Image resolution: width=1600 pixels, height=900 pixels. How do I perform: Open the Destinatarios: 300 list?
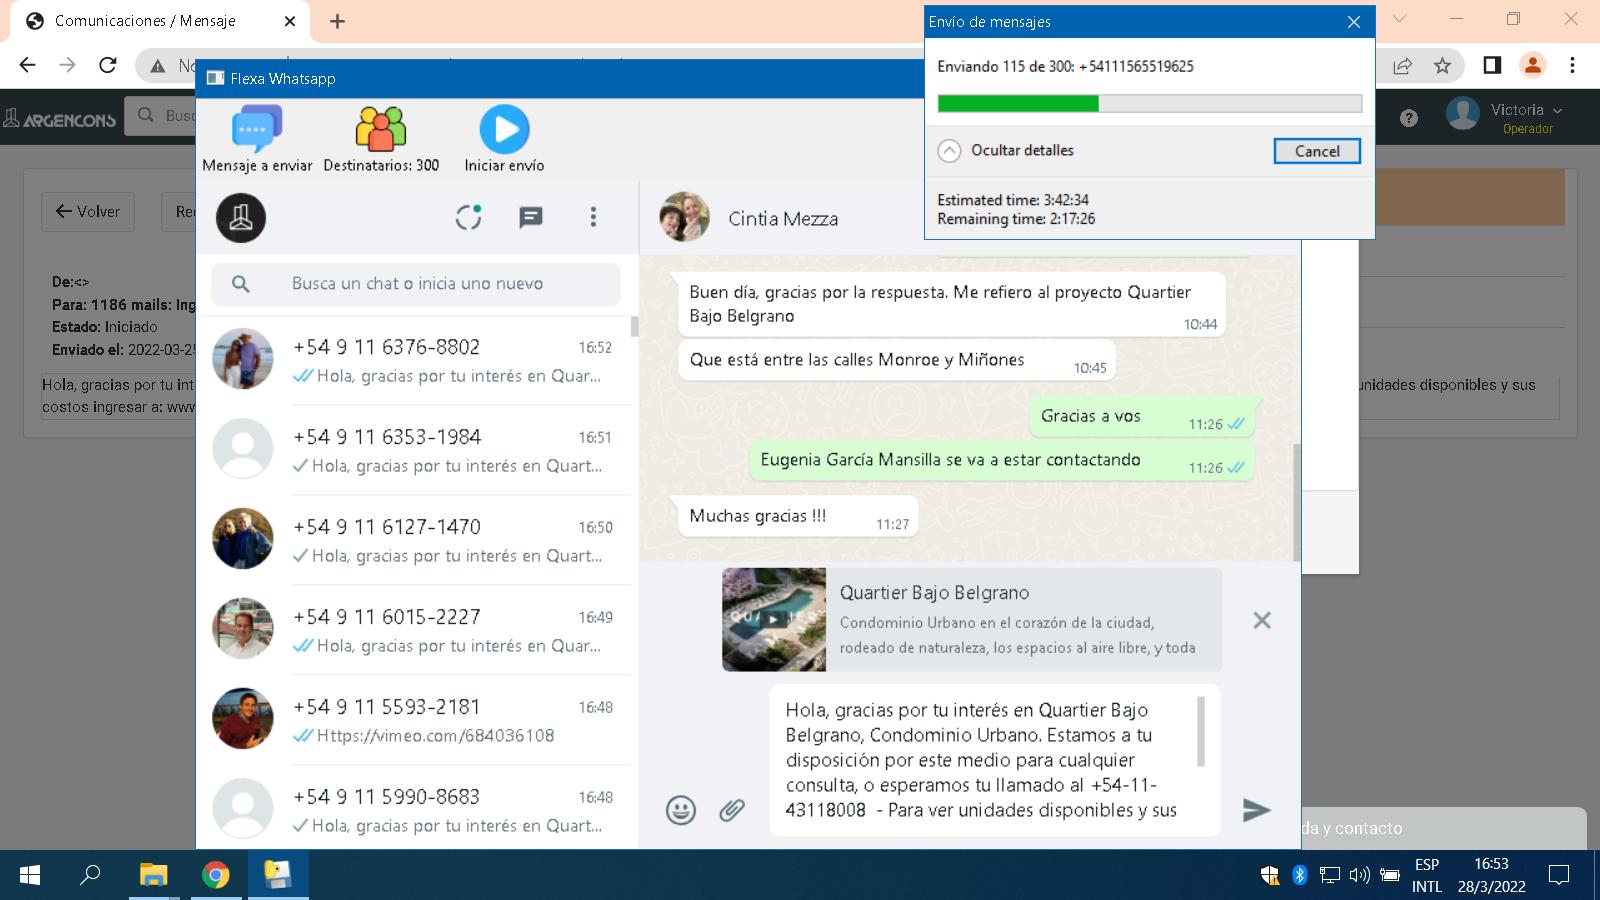(x=381, y=139)
